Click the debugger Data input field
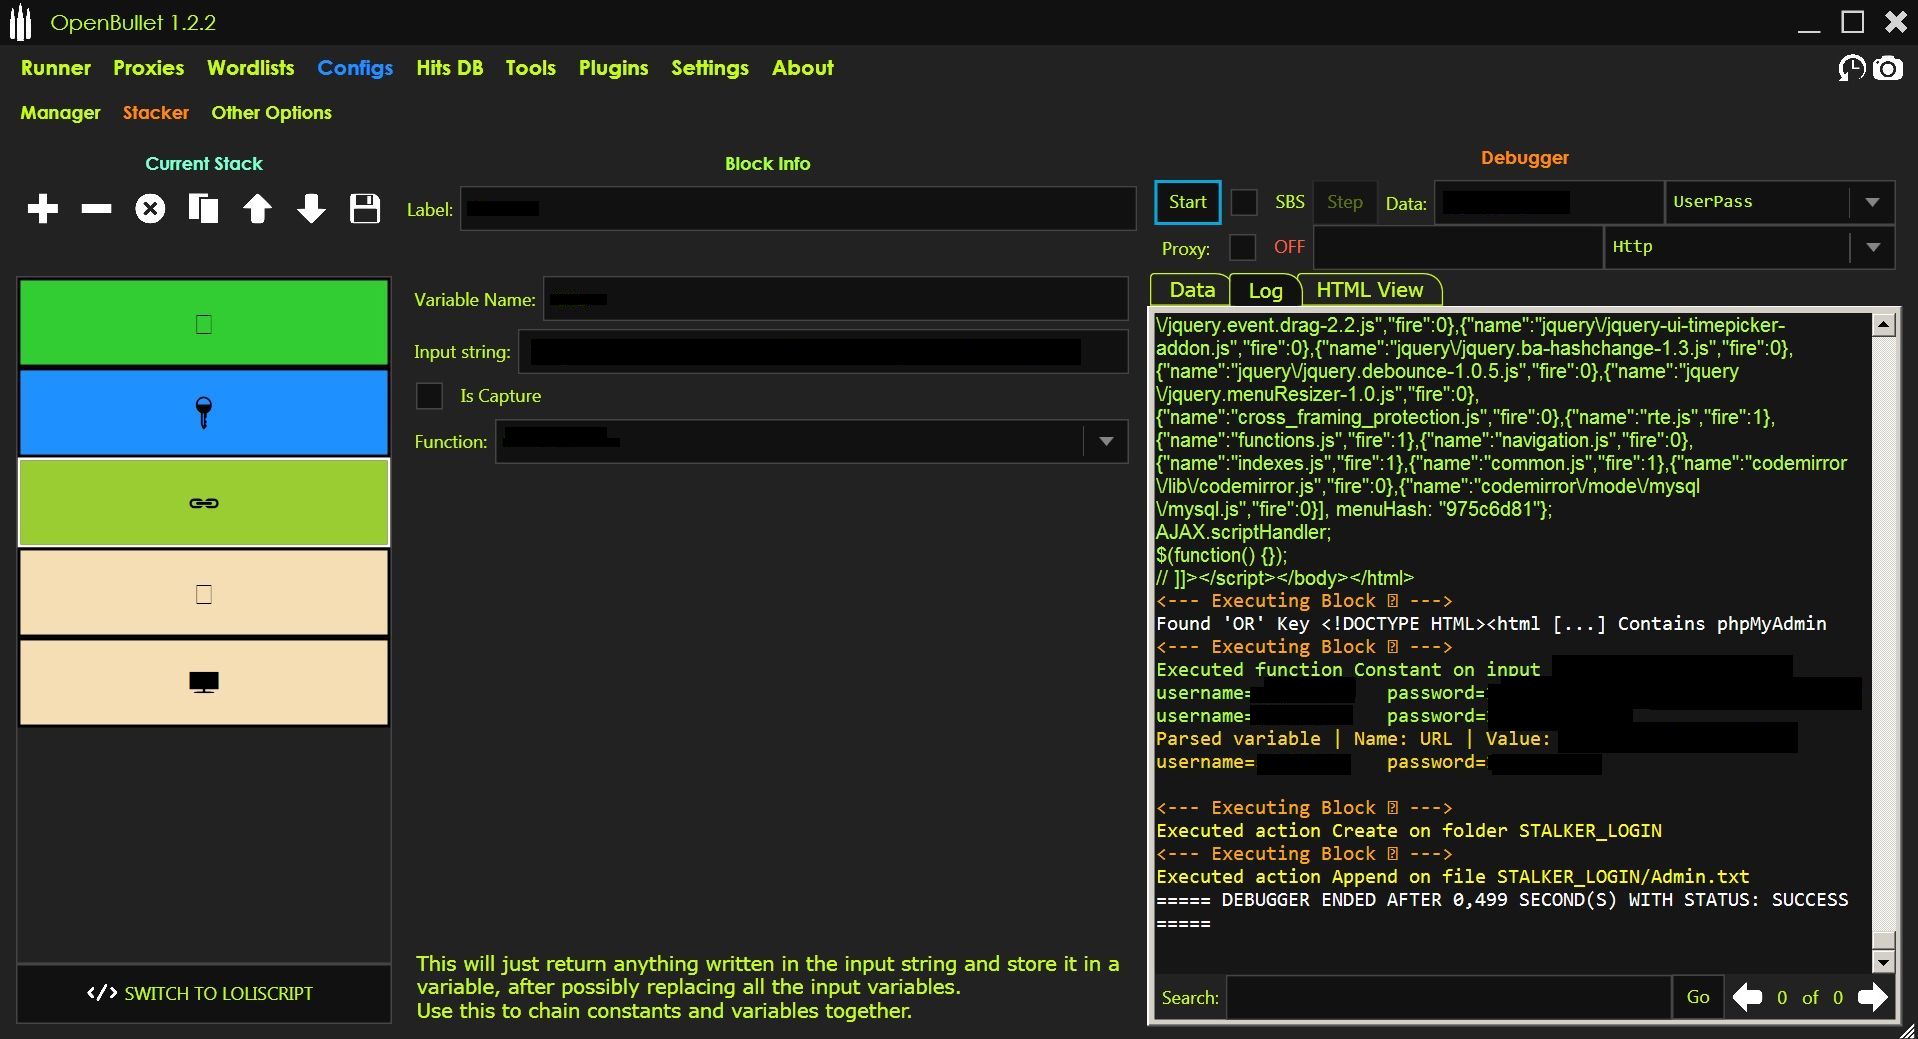The height and width of the screenshot is (1039, 1918). 1549,202
